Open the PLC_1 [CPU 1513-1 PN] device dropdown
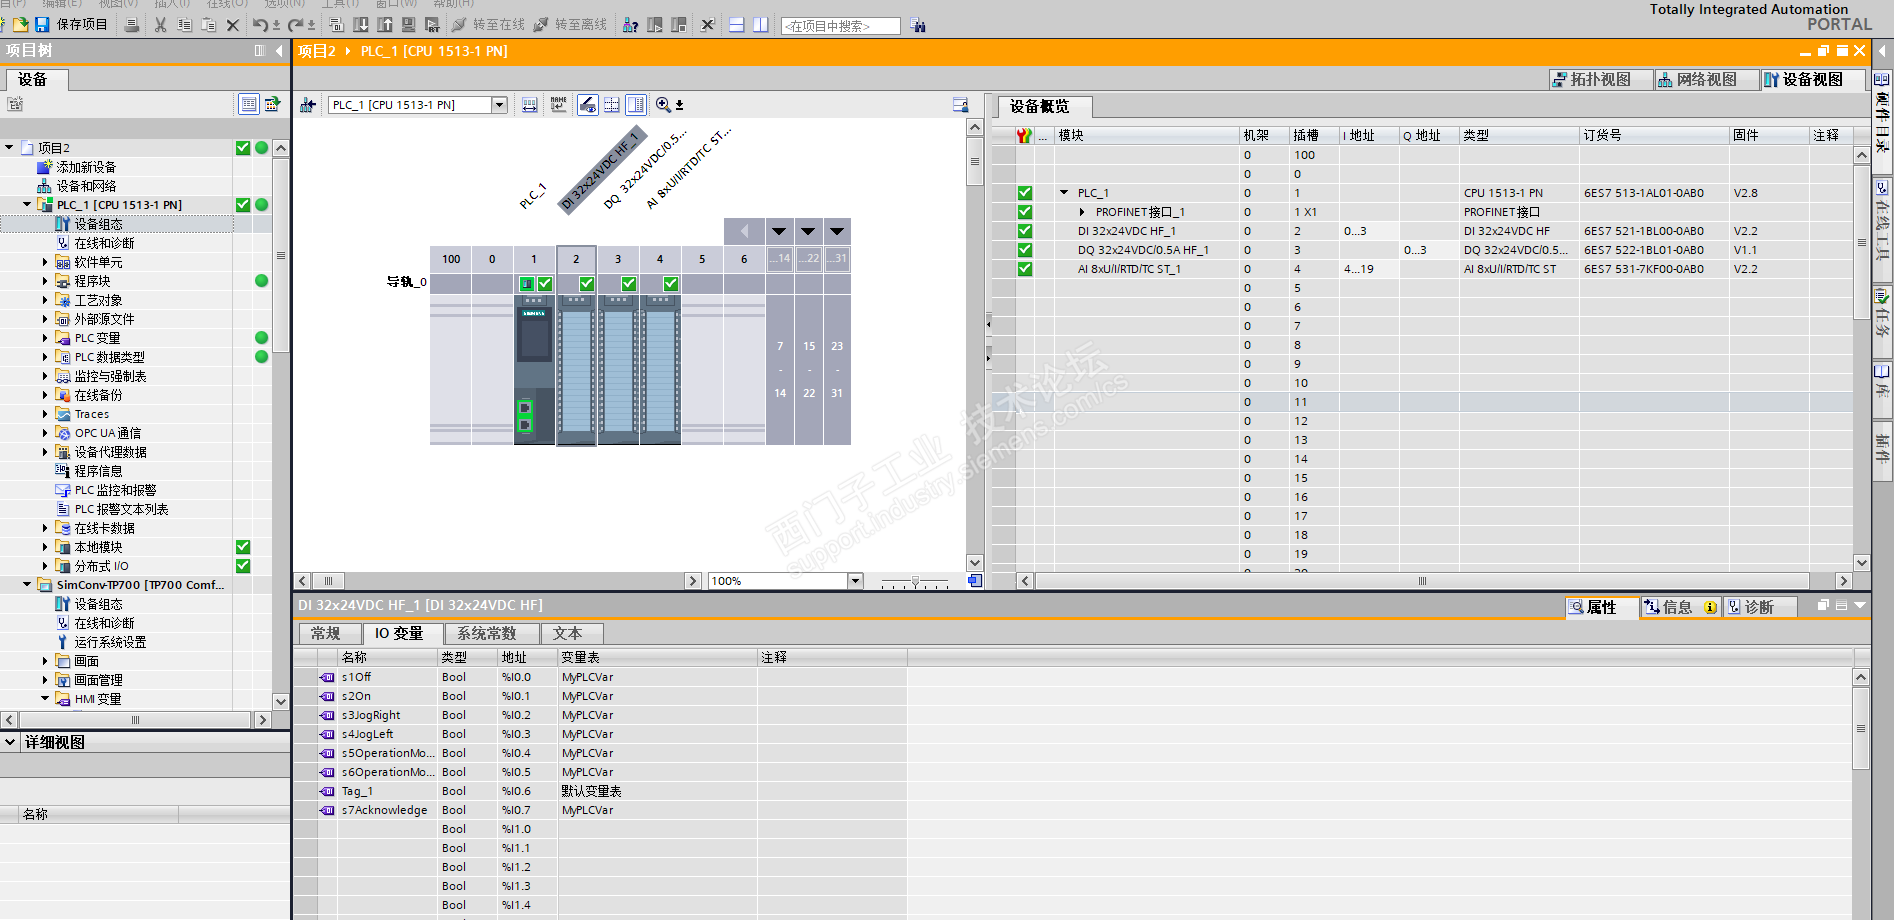 (x=499, y=105)
